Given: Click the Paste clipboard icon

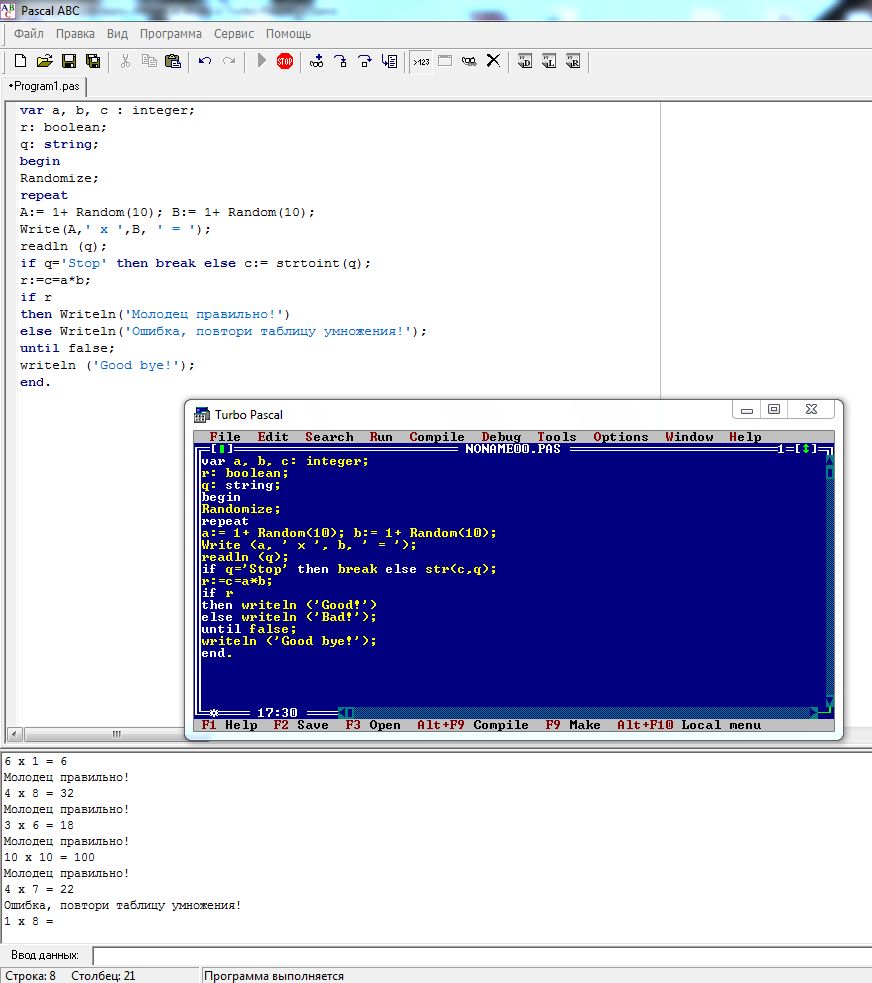Looking at the screenshot, I should [x=173, y=61].
